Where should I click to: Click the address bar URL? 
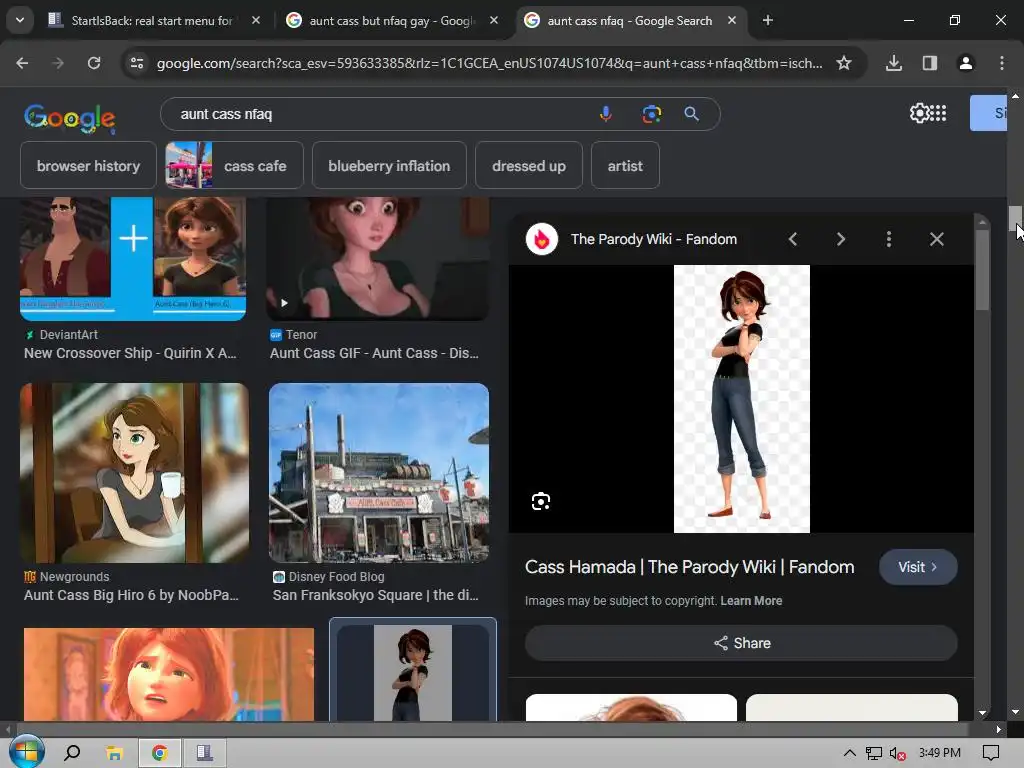pyautogui.click(x=489, y=63)
